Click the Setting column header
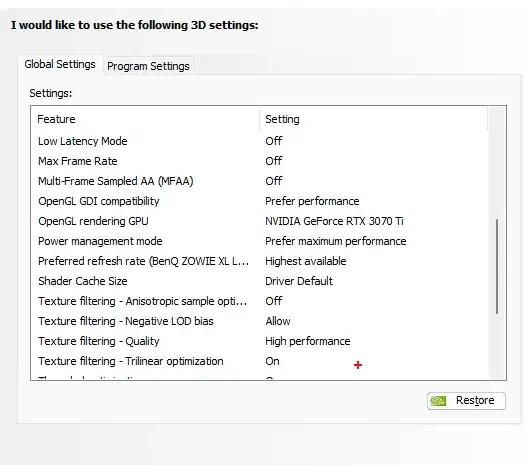This screenshot has width=527, height=465. [x=373, y=119]
